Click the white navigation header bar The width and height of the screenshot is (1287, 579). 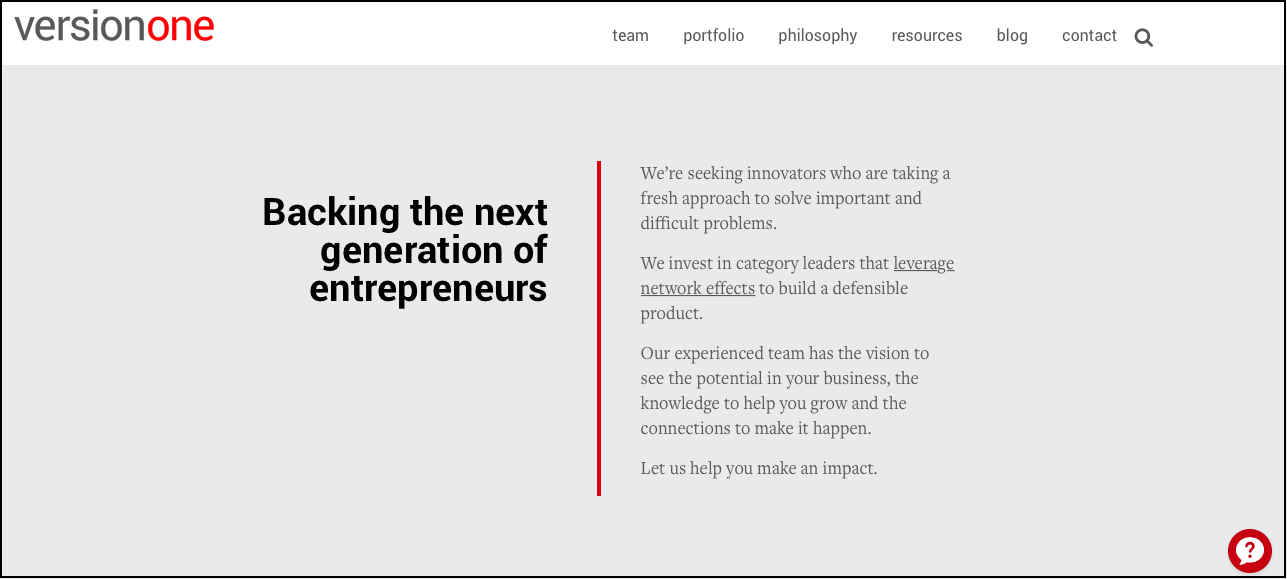coord(400,33)
